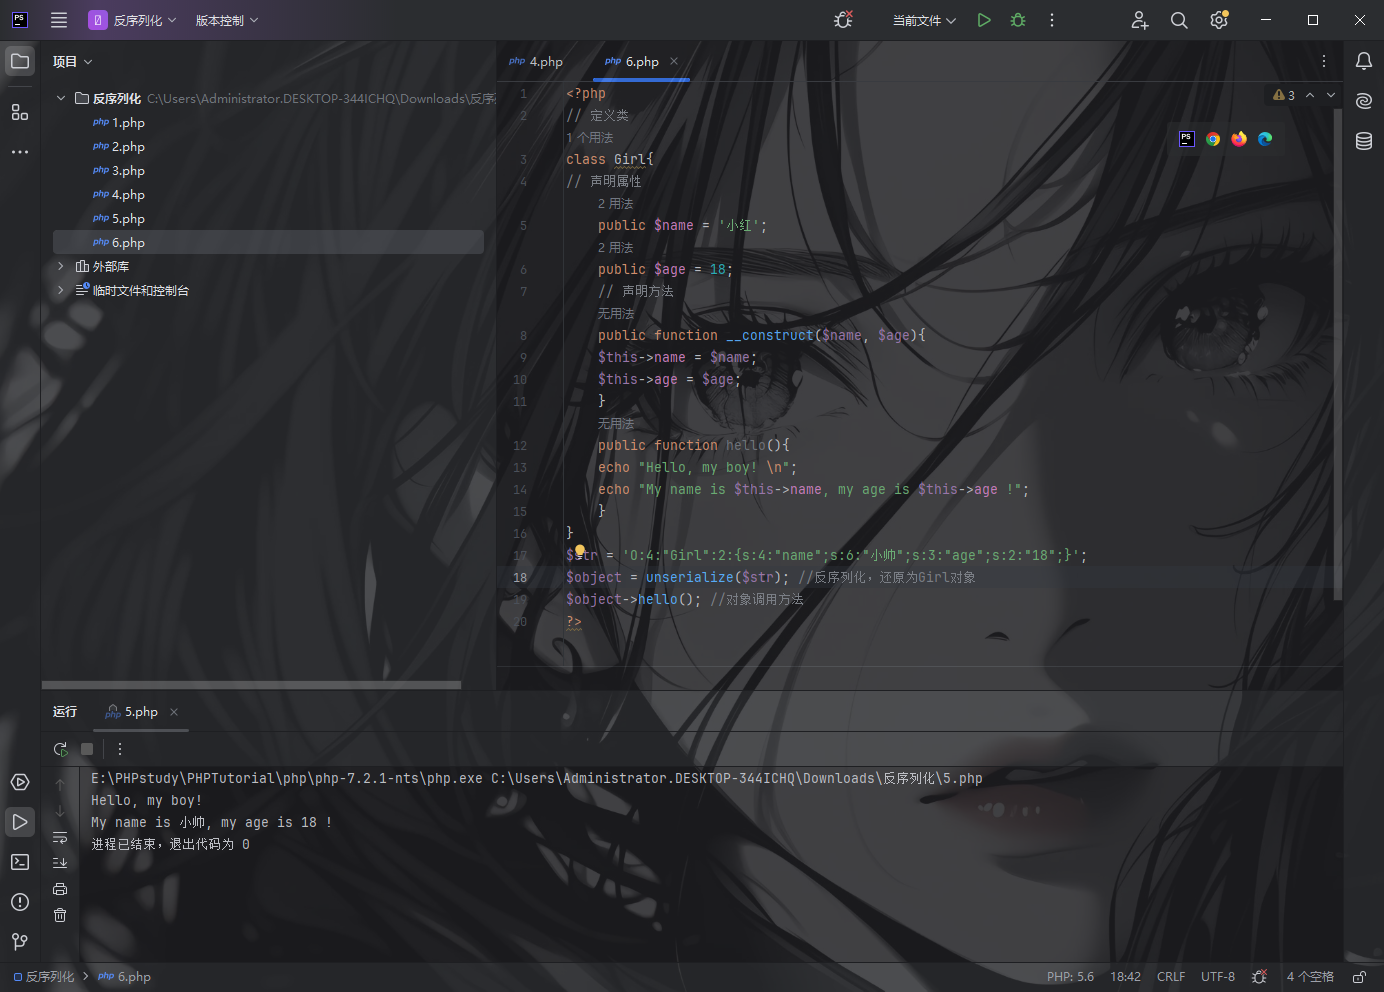The image size is (1384, 992).
Task: Click the project panel horizontal scrollbar
Action: (x=252, y=685)
